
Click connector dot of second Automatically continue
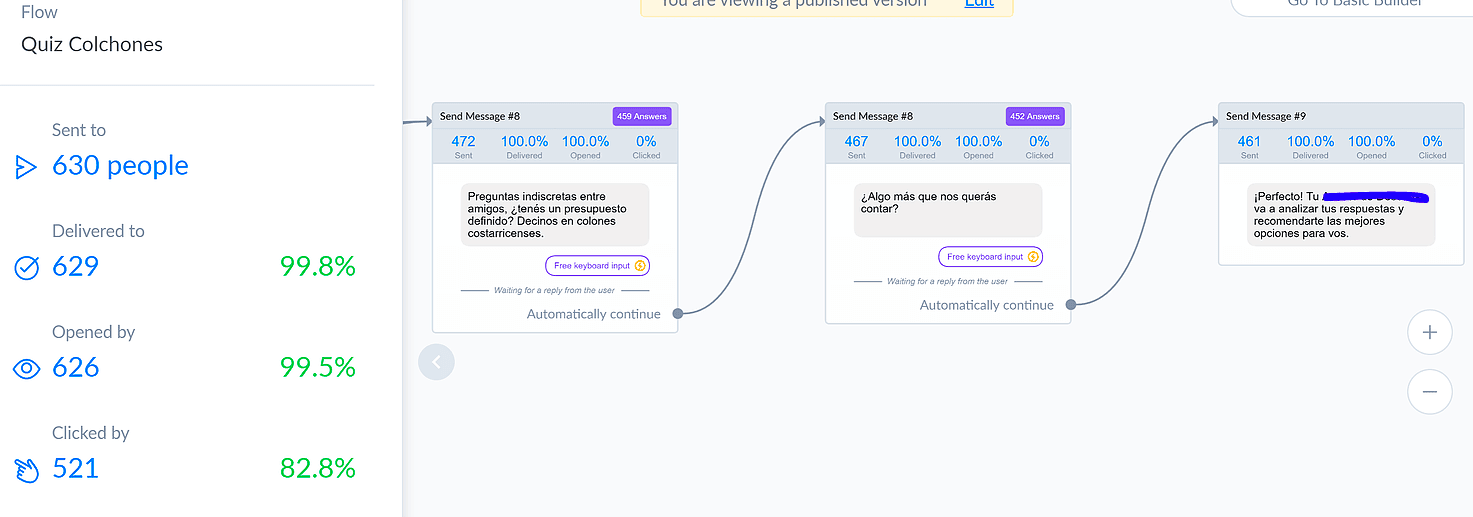1071,305
